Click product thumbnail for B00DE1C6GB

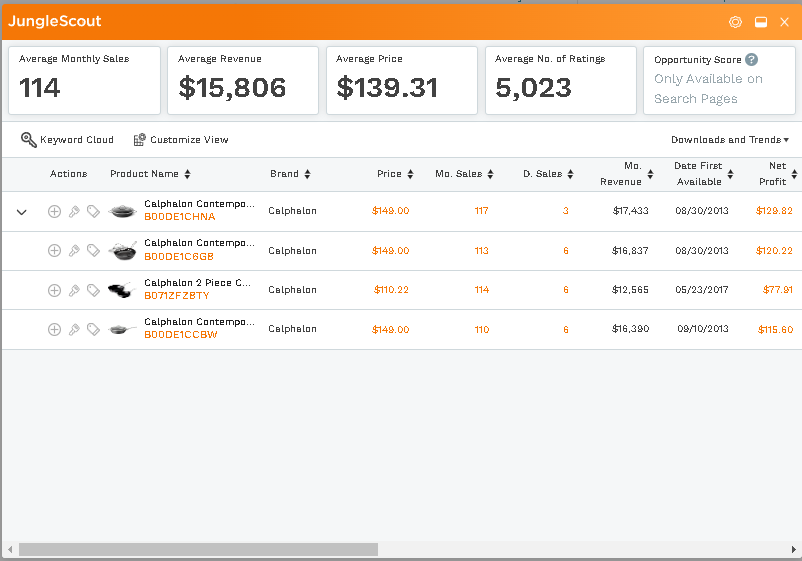click(123, 250)
